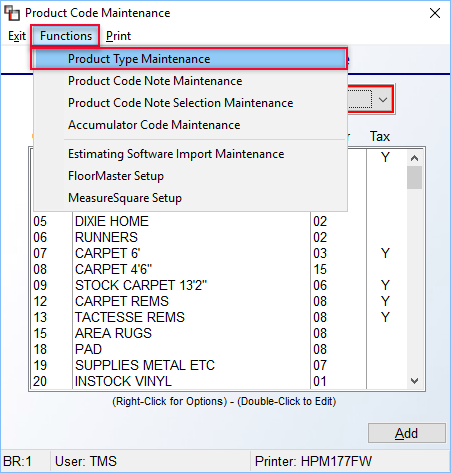
Task: Click the Product Code Maintenance window icon
Action: (x=12, y=13)
